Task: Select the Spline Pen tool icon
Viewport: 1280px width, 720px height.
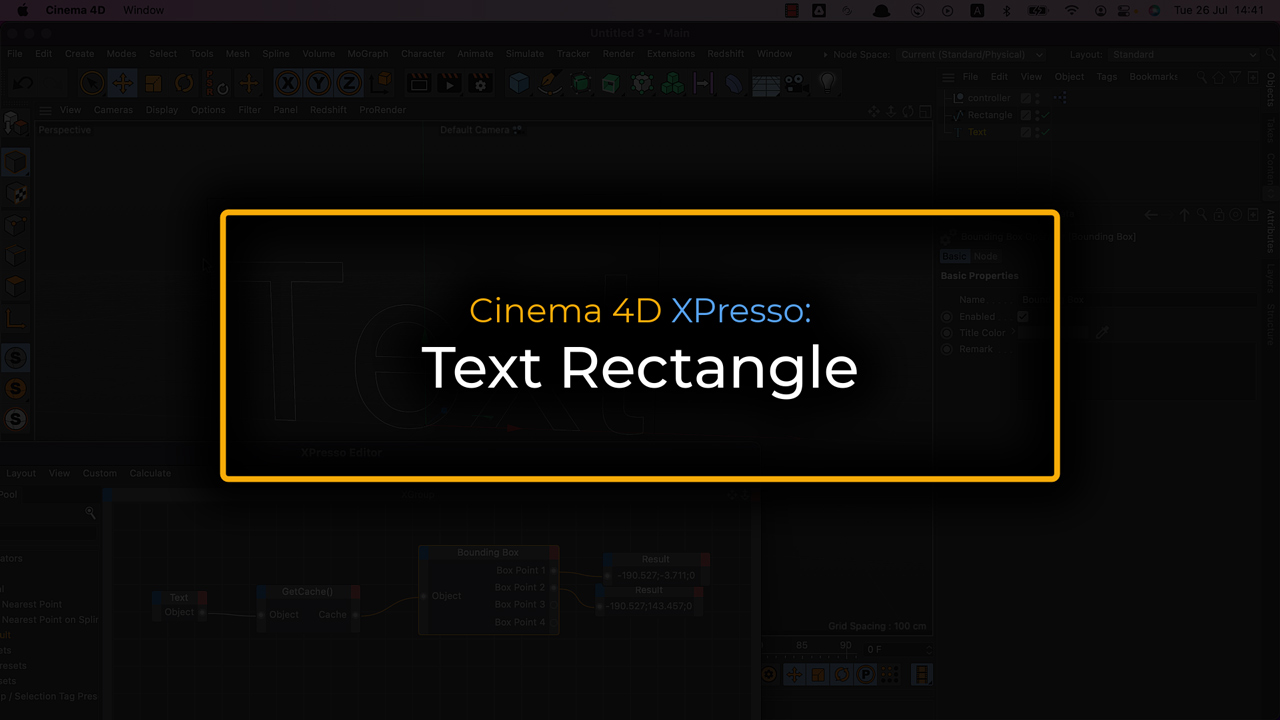Action: coord(549,84)
